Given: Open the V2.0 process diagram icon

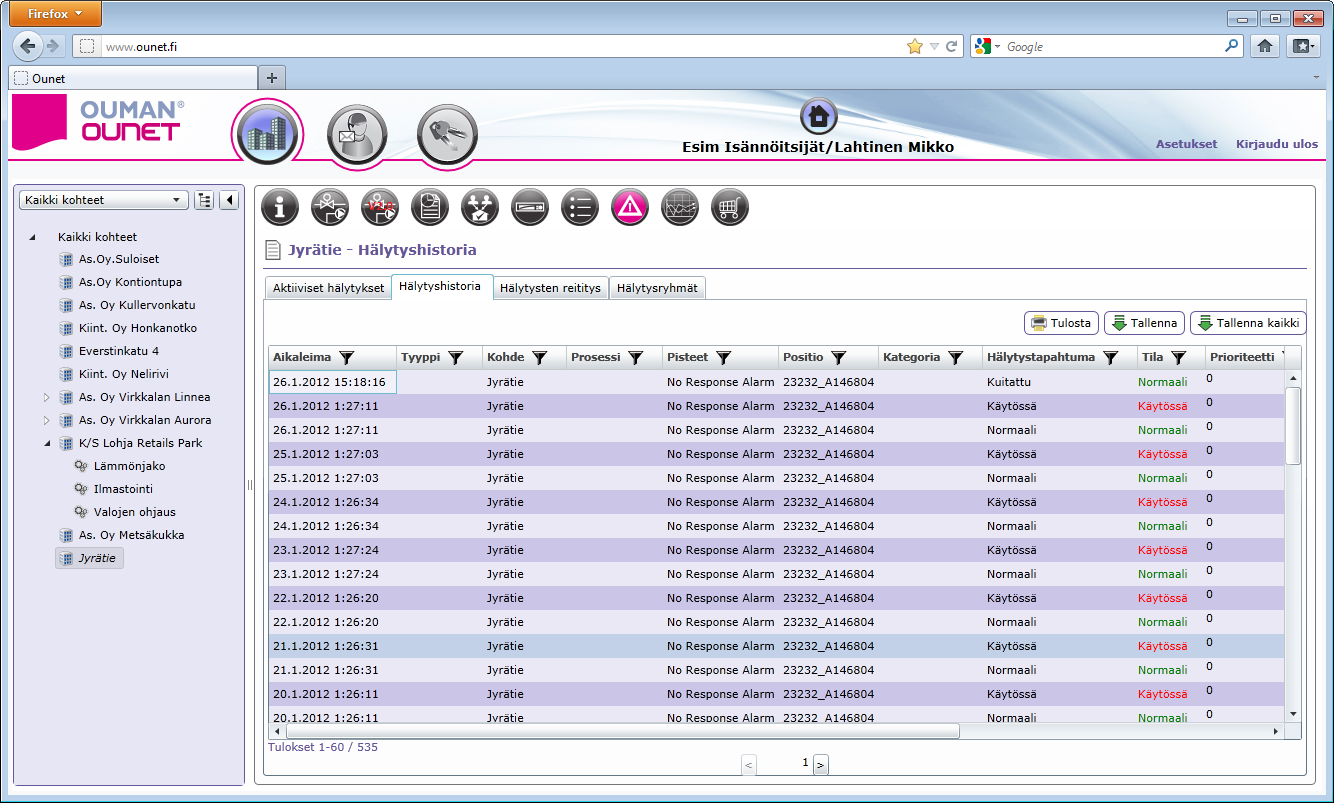Looking at the screenshot, I should (380, 207).
